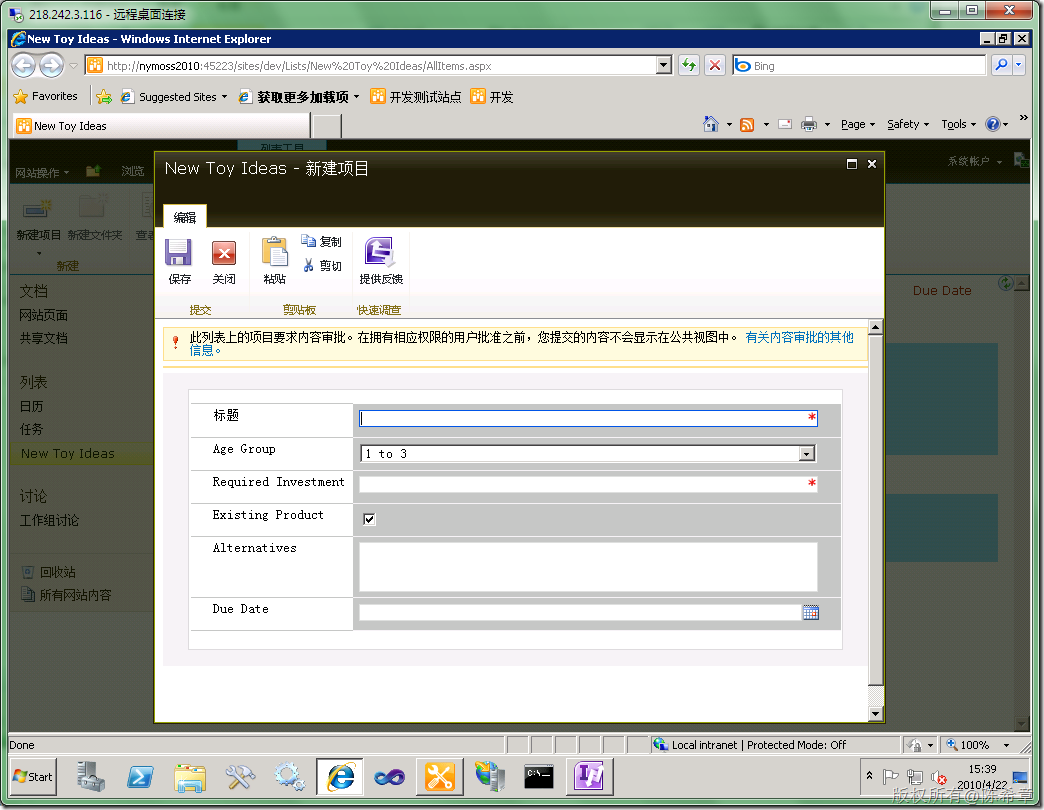1044x810 pixels.
Task: Click the Add to Favorites bar star icon
Action: pos(104,97)
